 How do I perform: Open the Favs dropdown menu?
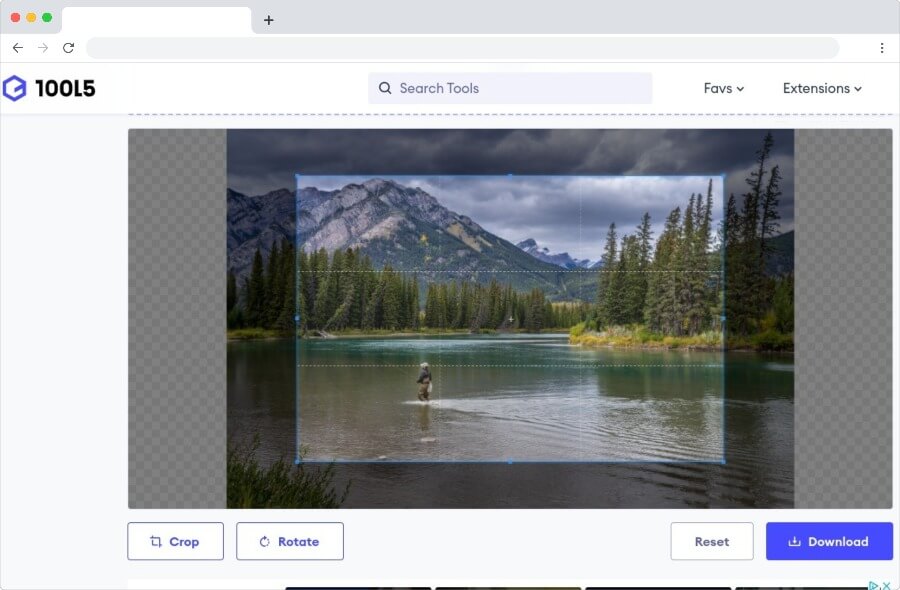click(x=723, y=88)
